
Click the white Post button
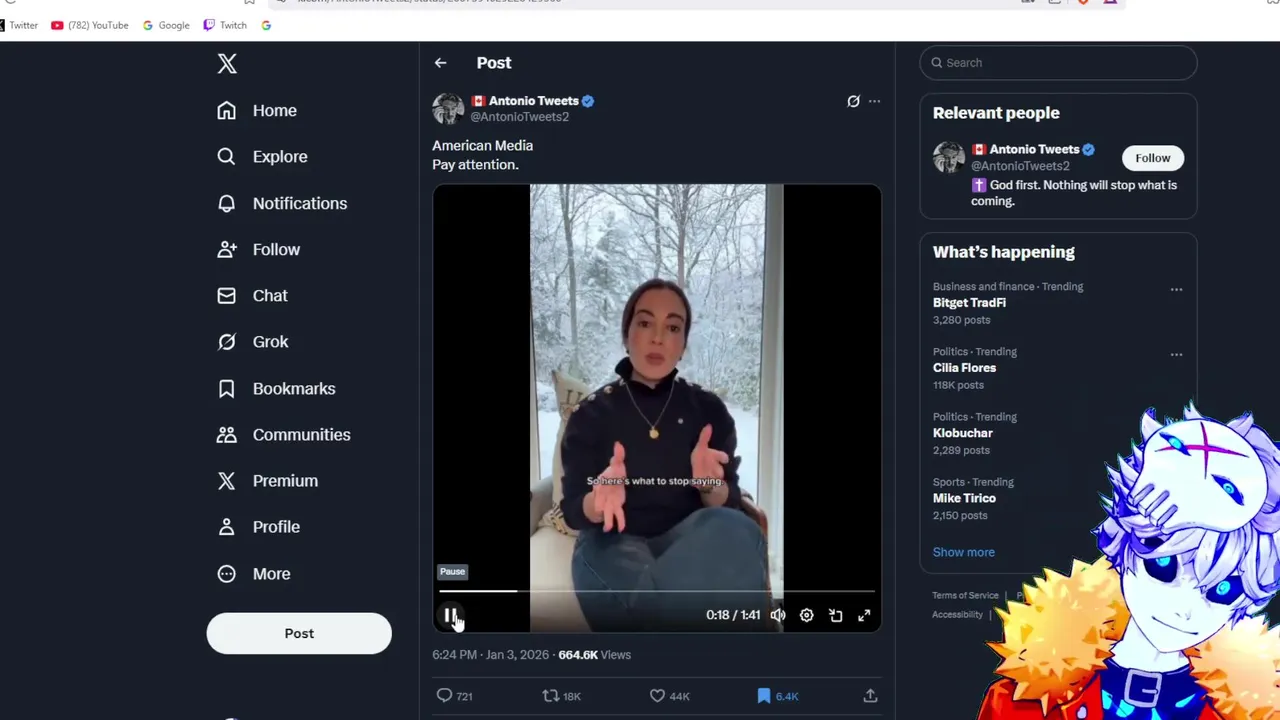click(x=299, y=633)
